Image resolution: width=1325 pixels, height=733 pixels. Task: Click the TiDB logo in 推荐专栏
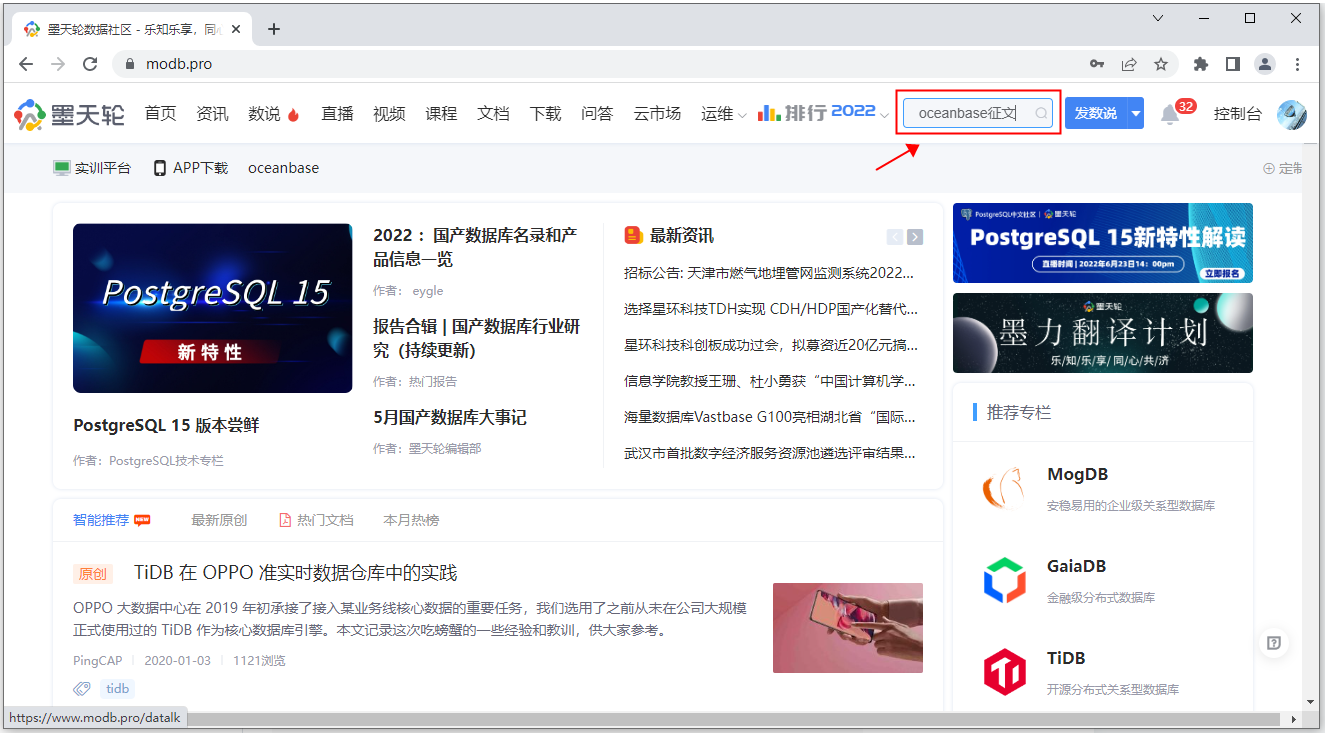tap(1005, 672)
